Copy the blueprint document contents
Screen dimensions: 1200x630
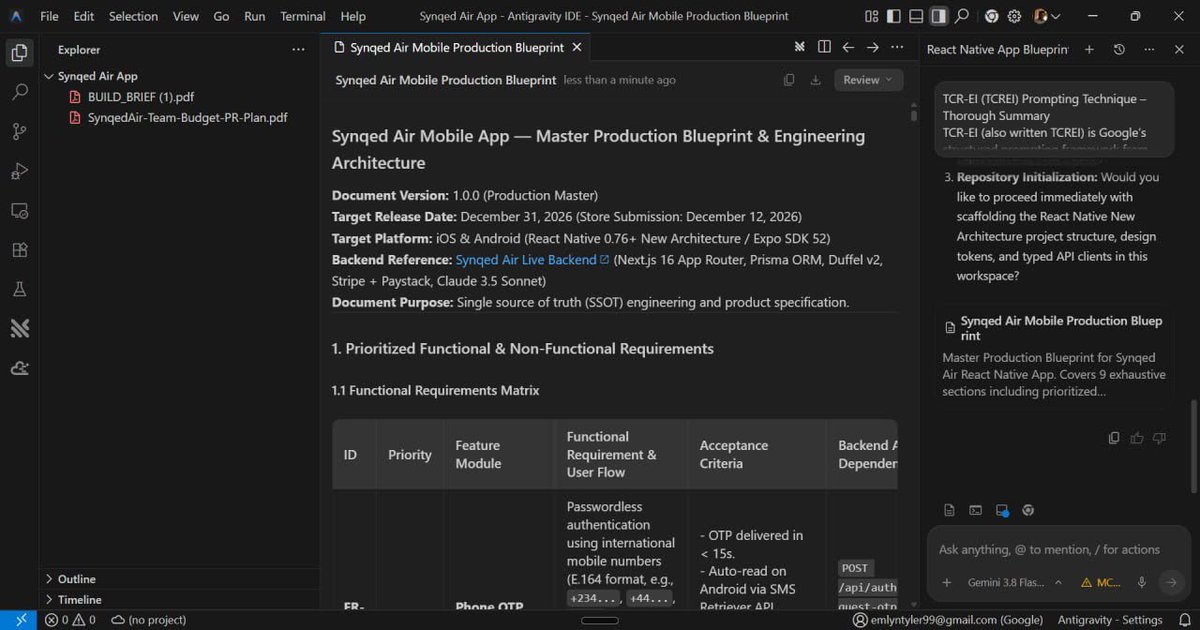coord(789,80)
